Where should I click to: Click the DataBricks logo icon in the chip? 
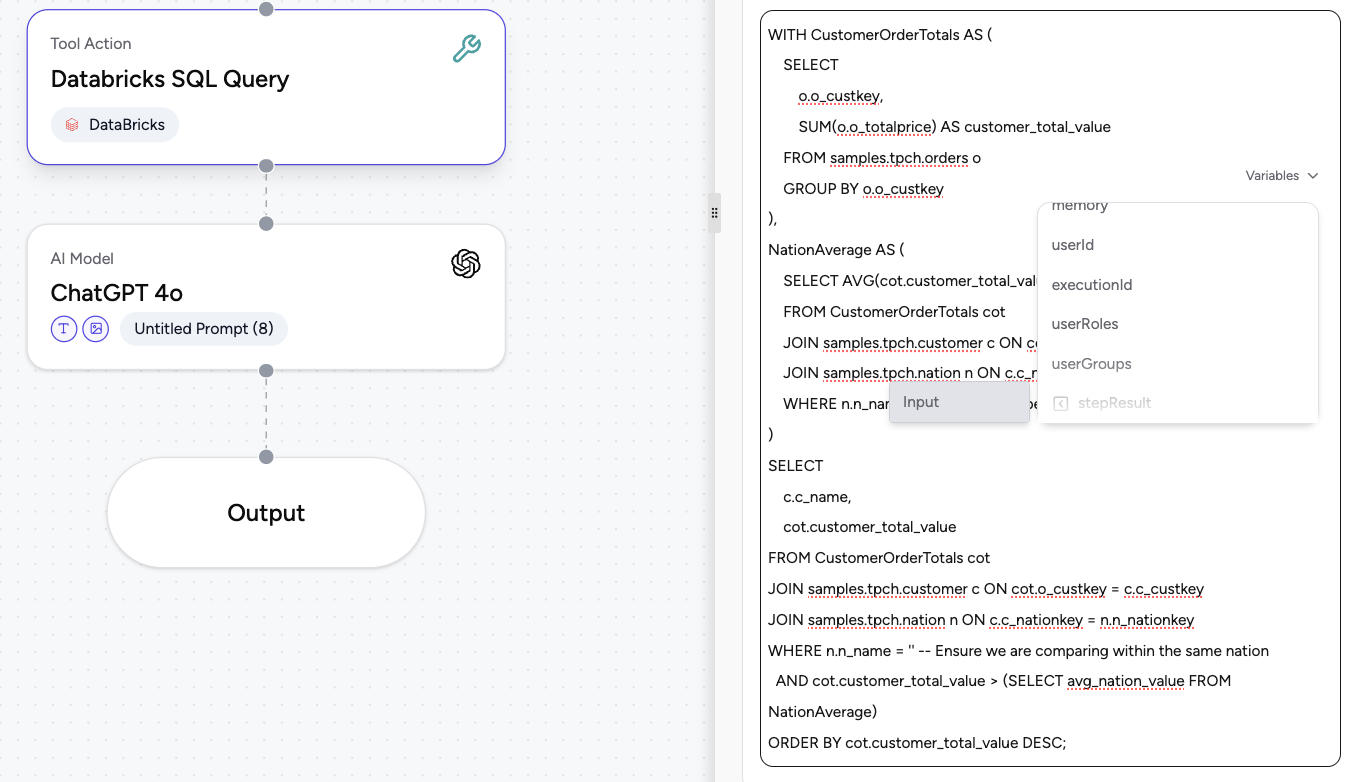(x=72, y=125)
